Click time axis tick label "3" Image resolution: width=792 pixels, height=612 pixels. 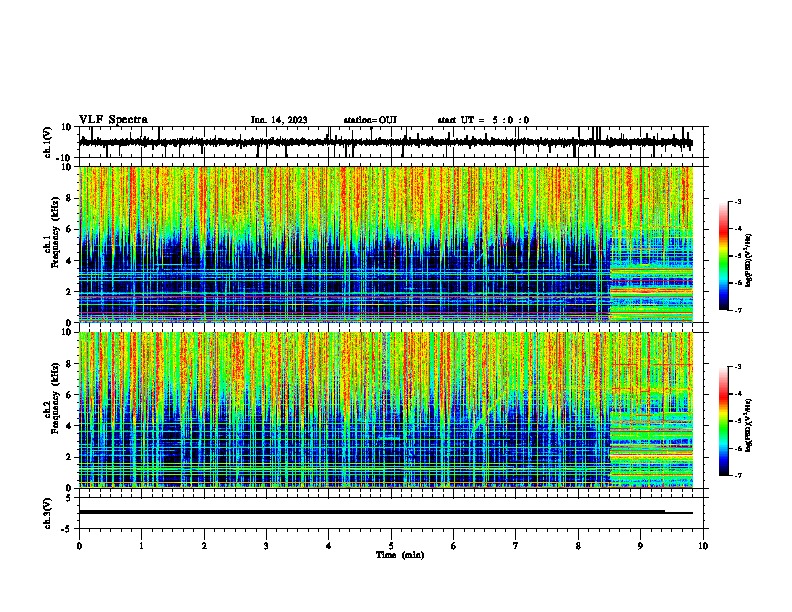point(266,546)
